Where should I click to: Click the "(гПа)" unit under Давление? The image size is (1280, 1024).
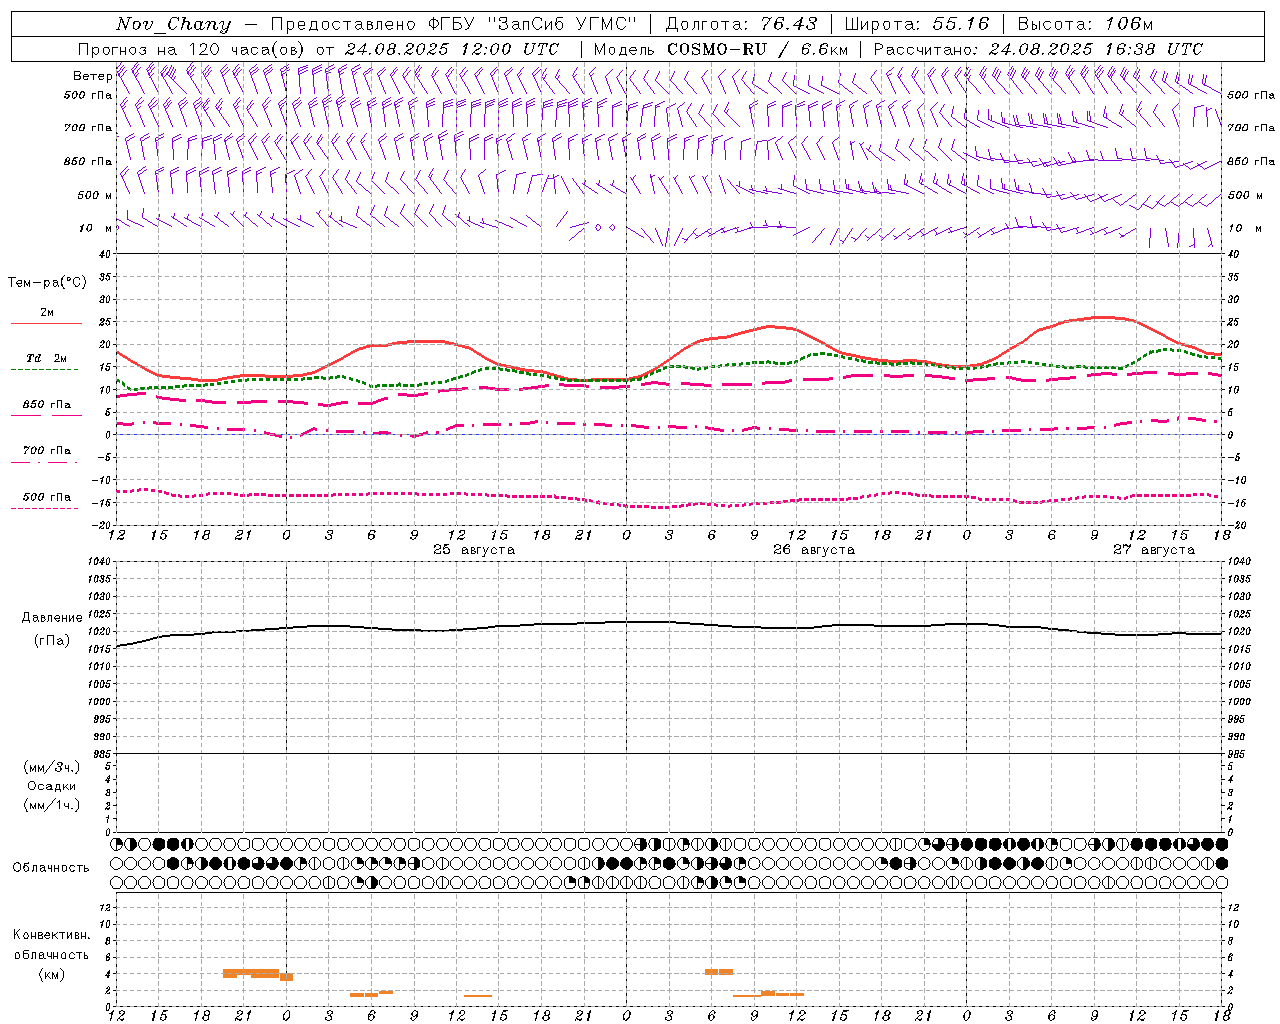52,640
